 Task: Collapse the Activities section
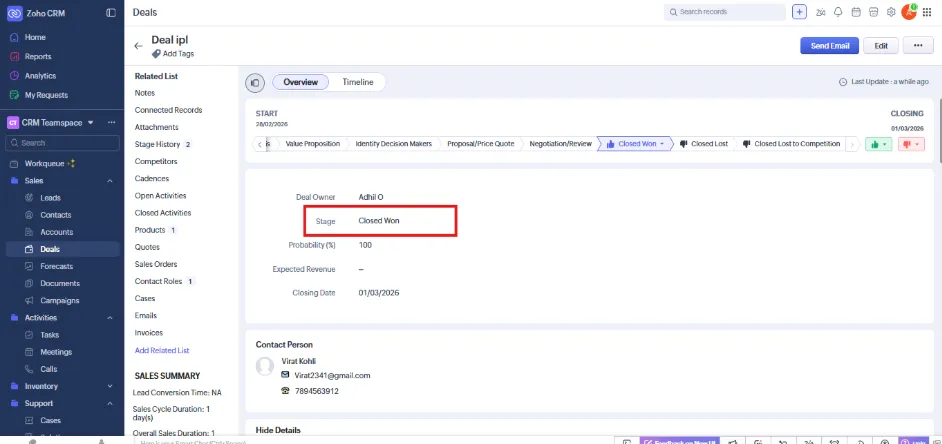click(x=110, y=318)
